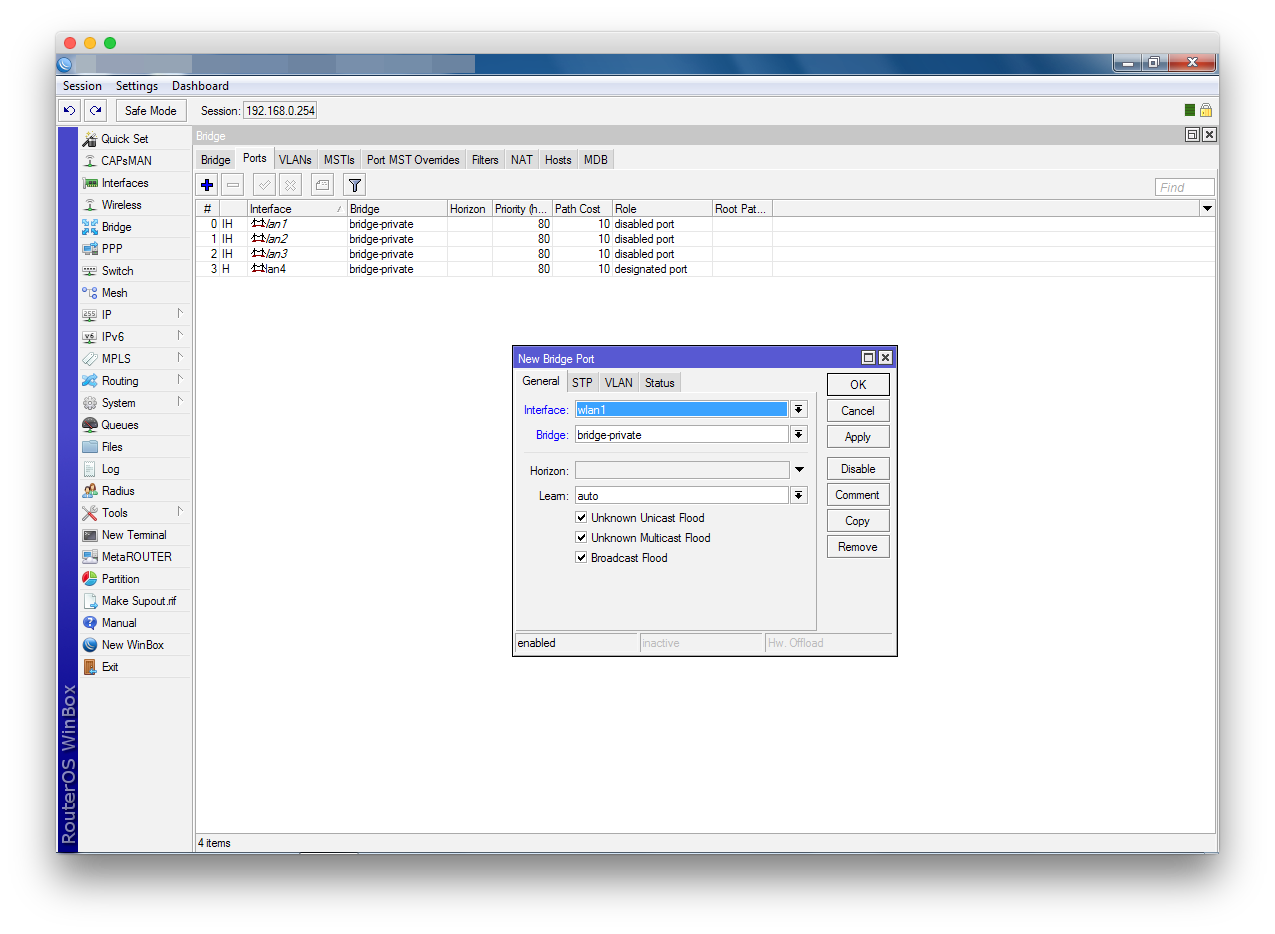
Task: Click the Cancel button
Action: coord(858,411)
